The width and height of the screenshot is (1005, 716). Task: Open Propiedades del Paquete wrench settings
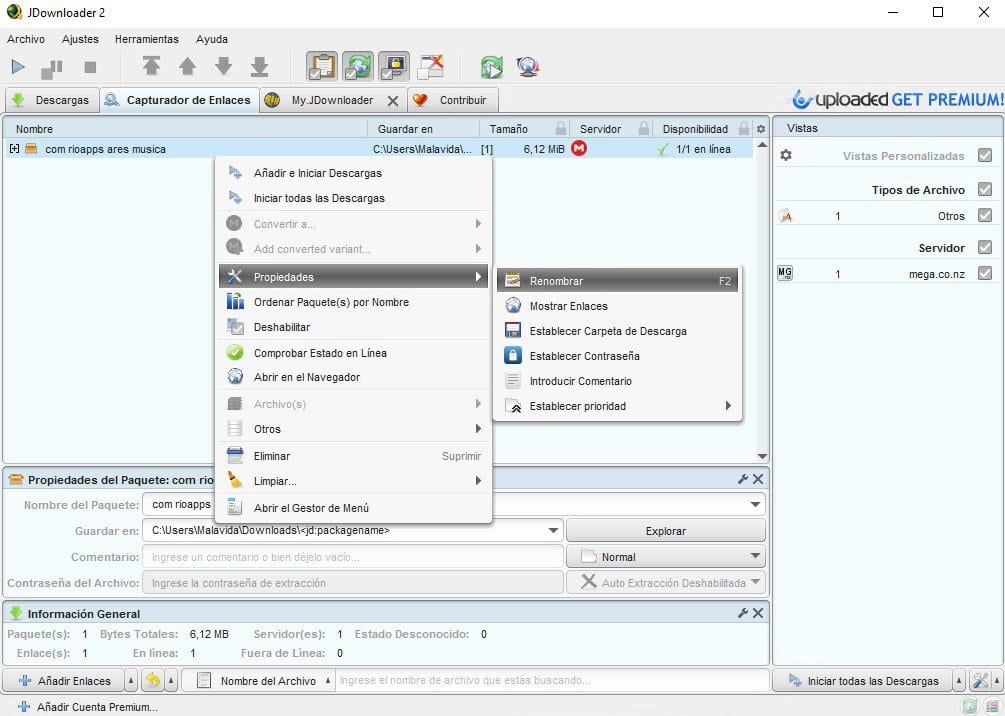coord(743,479)
